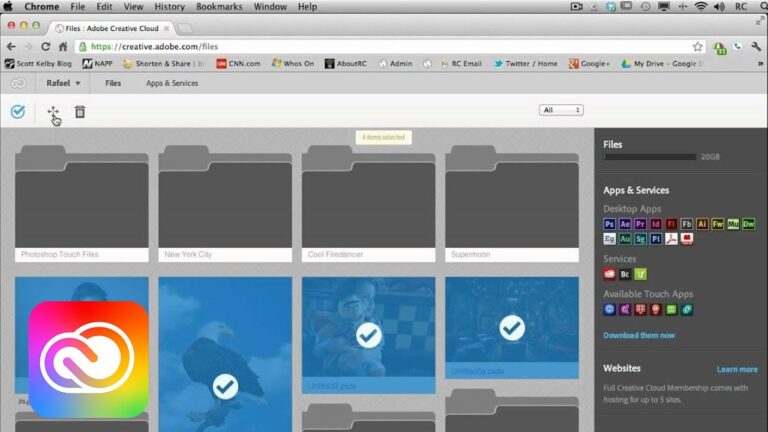768x432 pixels.
Task: Open the Prelude (Pl) app icon
Action: [656, 239]
